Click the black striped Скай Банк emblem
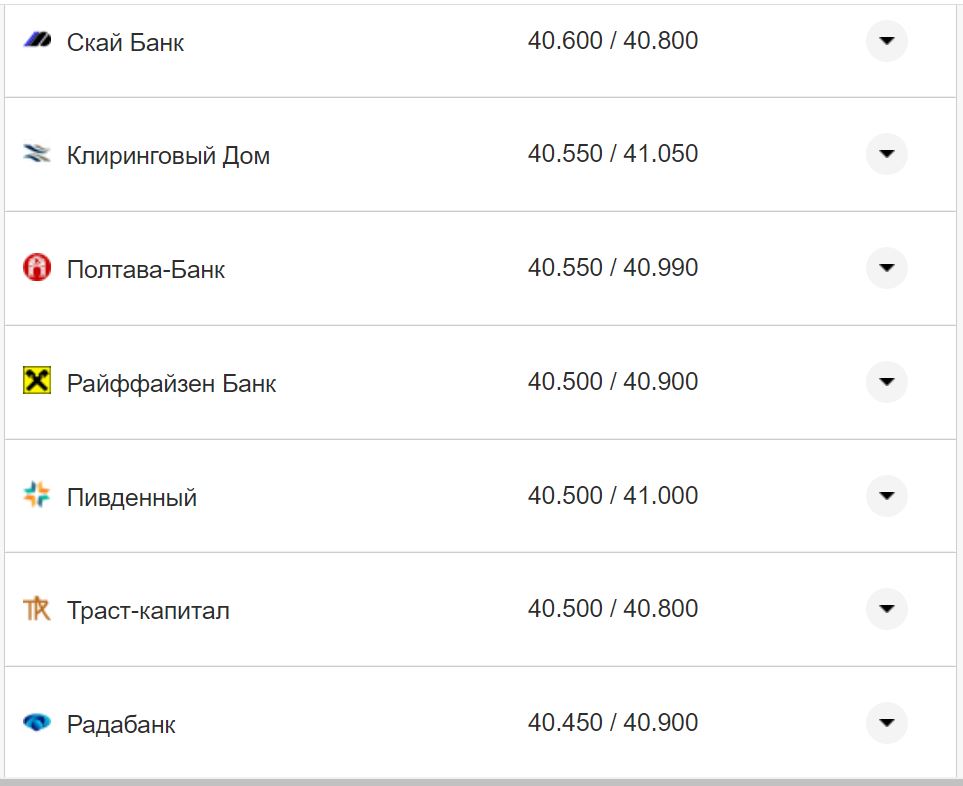Viewport: 963px width, 786px height. coord(35,41)
